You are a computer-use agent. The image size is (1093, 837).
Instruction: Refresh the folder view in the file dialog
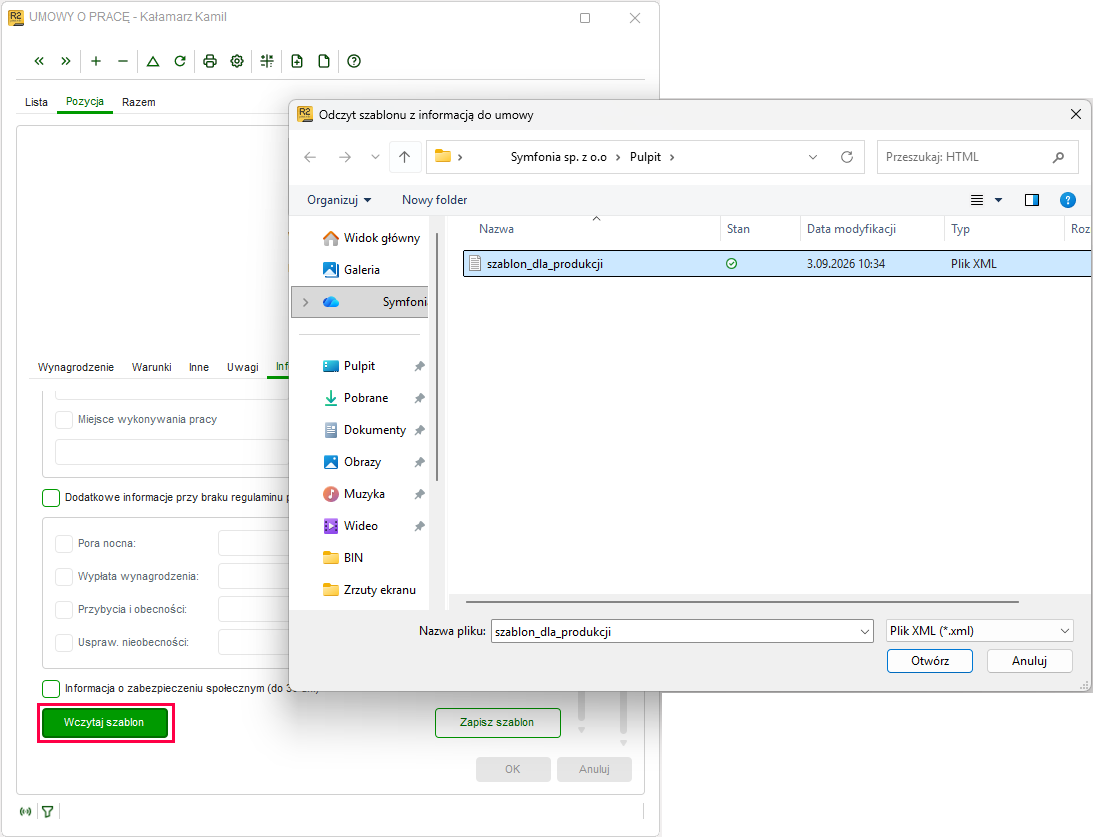tap(847, 157)
